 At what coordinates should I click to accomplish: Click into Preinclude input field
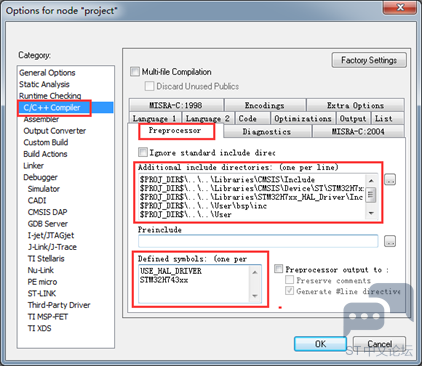(x=258, y=241)
